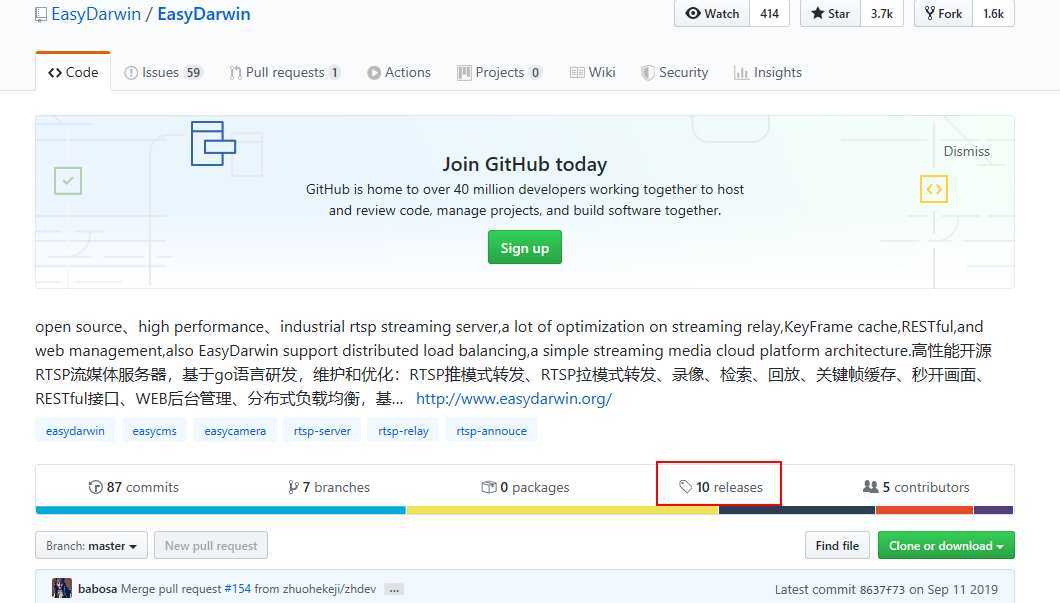Select the rtsp-server topic tag
The height and width of the screenshot is (603, 1060).
322,431
